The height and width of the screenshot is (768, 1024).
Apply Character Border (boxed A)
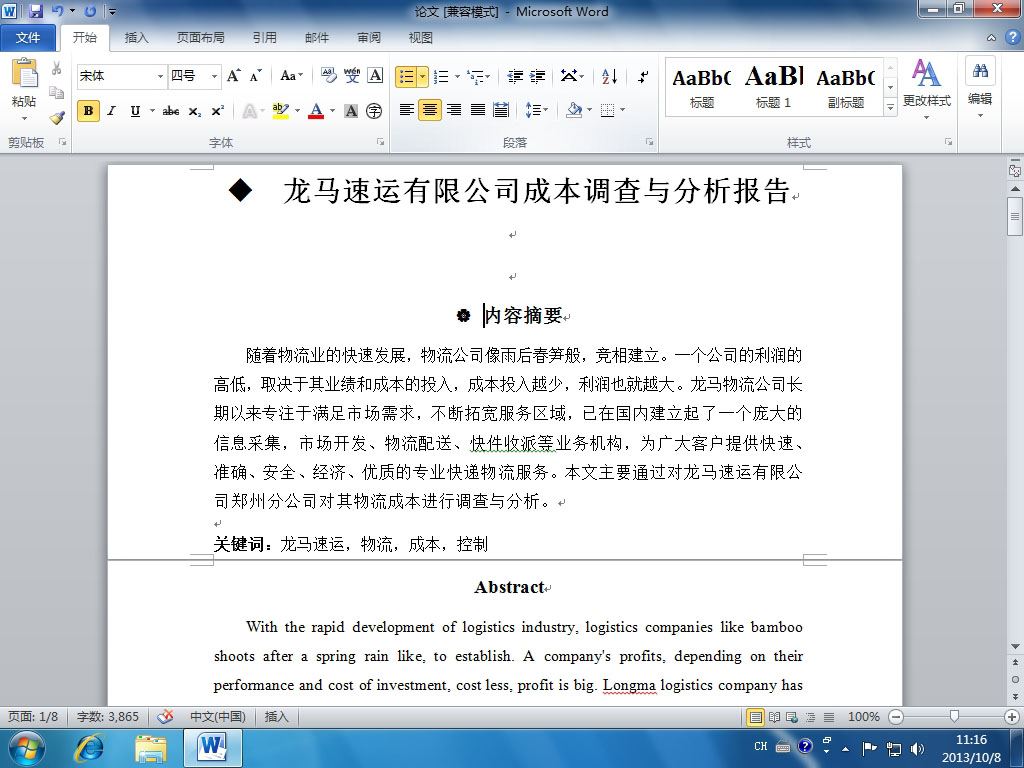pos(375,76)
